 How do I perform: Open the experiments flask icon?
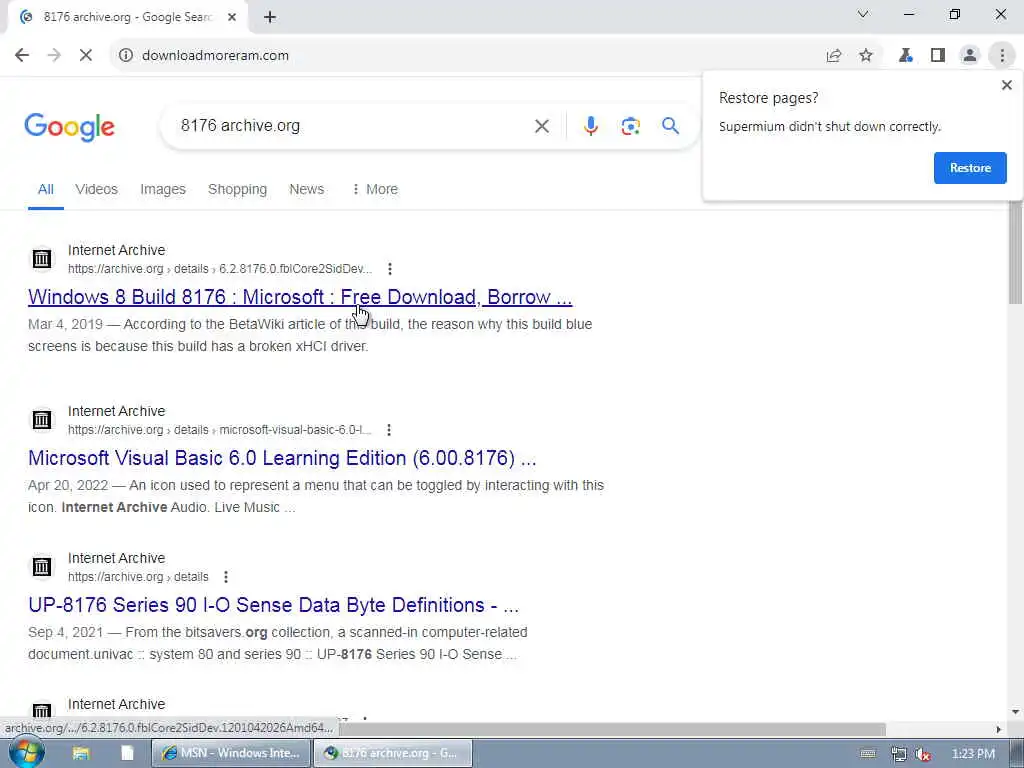tap(905, 56)
